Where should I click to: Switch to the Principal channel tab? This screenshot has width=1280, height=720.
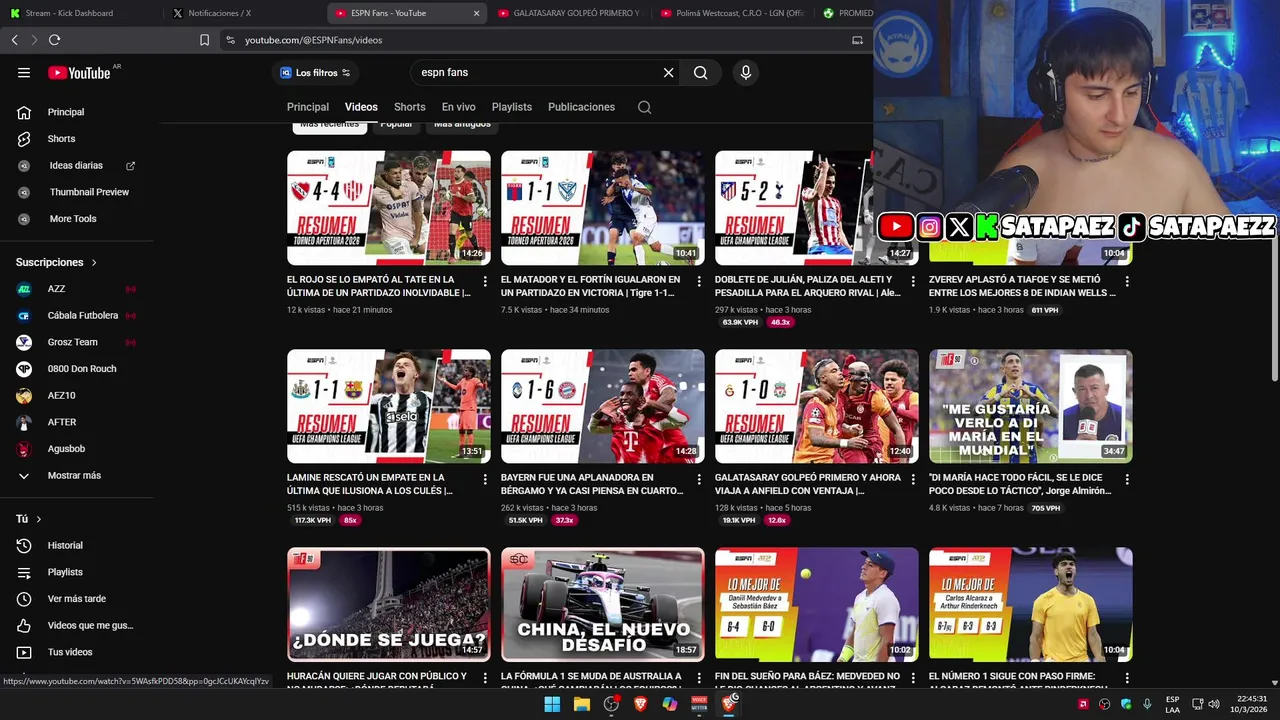pyautogui.click(x=308, y=107)
